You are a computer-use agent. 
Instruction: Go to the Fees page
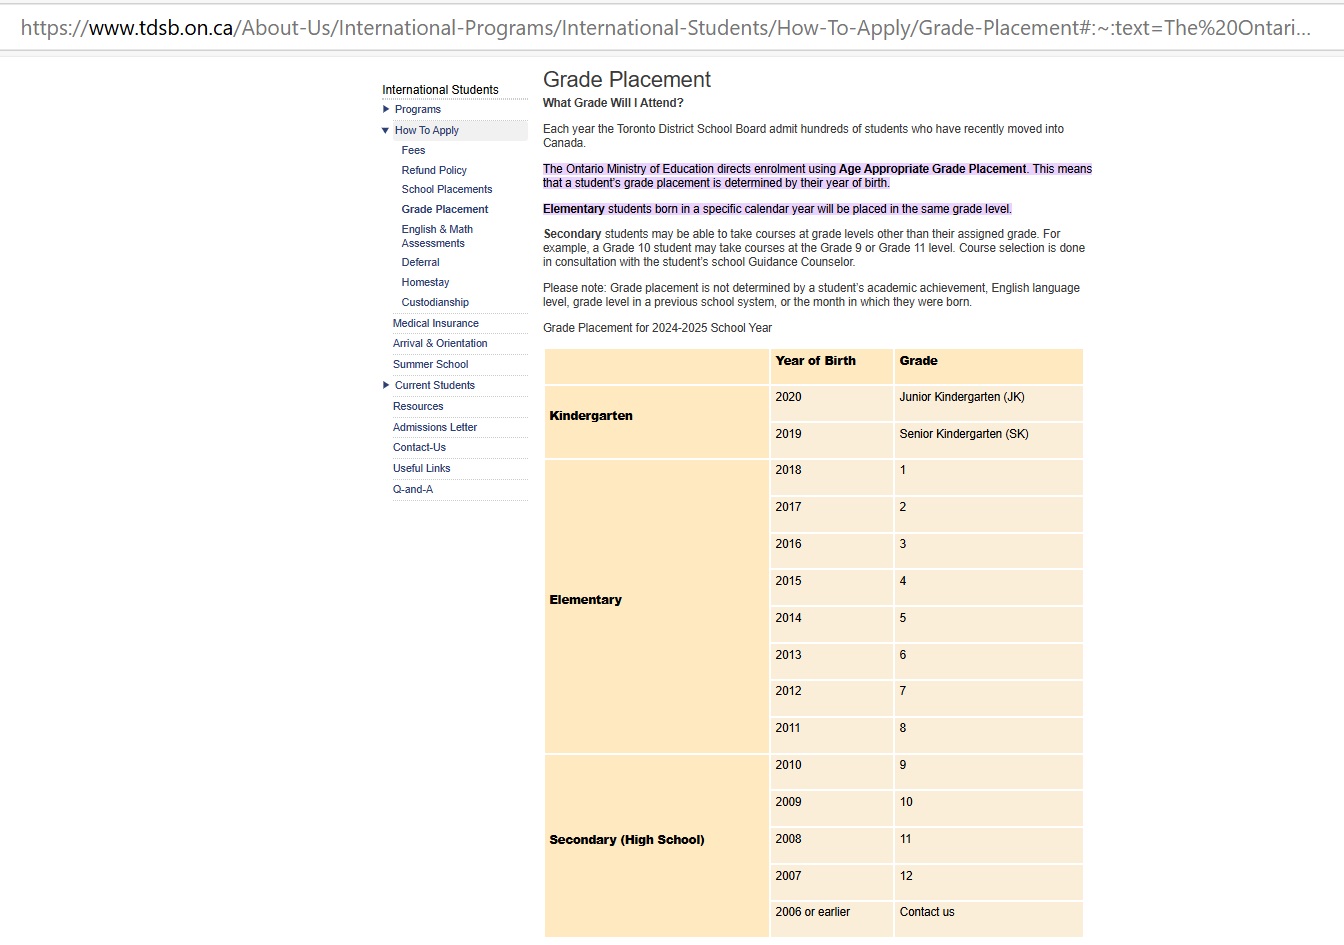(413, 150)
